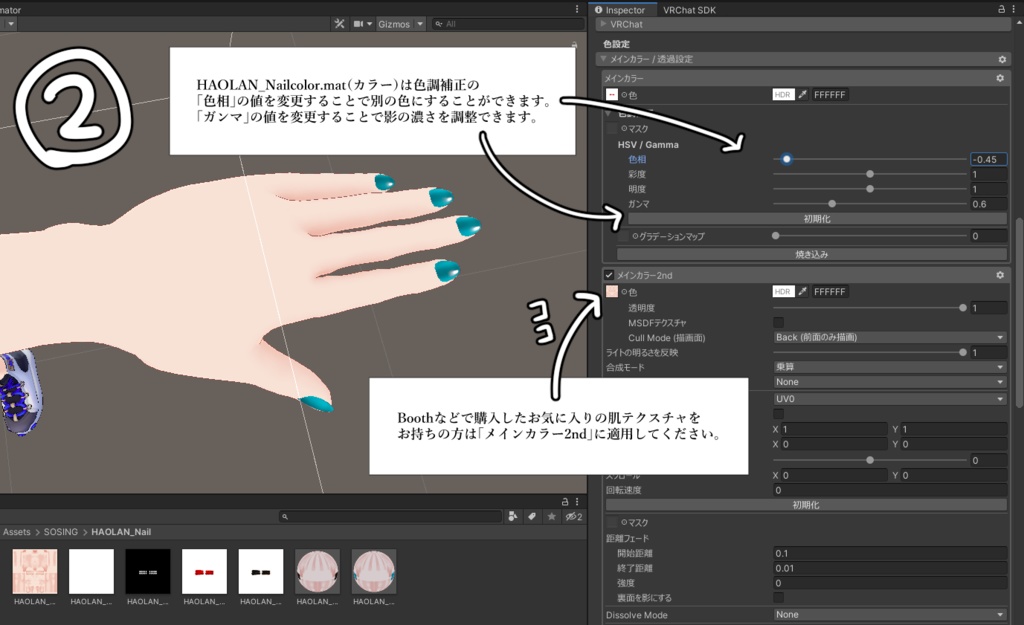This screenshot has height=625, width=1024.
Task: Select the HDR eyedropper next to FFFFFF
Action: click(x=802, y=94)
